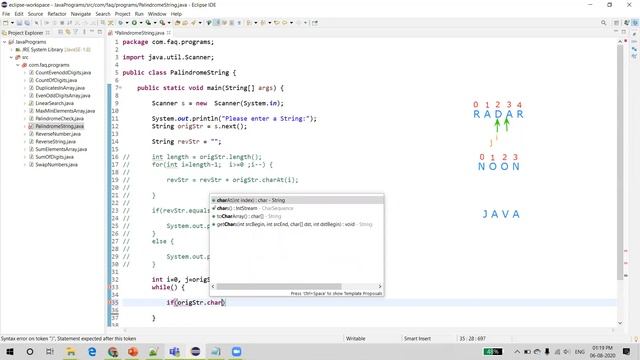640x360 pixels.
Task: Open the Debug dropdown arrow
Action: pyautogui.click(x=127, y=23)
